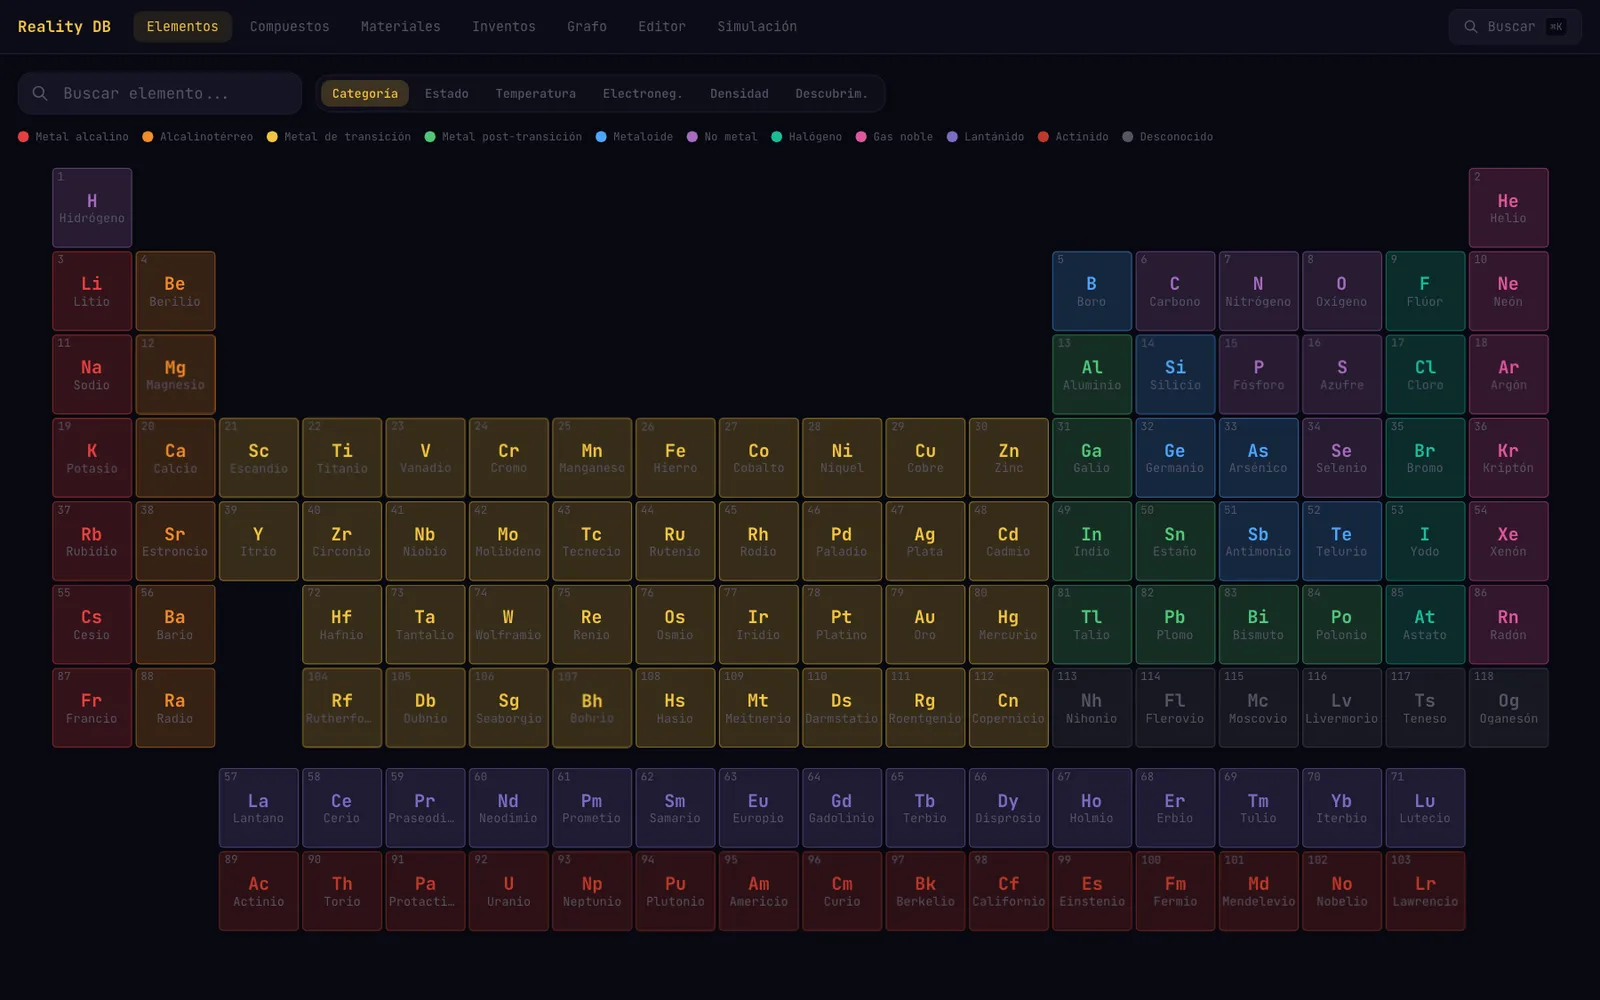Click the Actínido legend entry

pyautogui.click(x=1073, y=137)
